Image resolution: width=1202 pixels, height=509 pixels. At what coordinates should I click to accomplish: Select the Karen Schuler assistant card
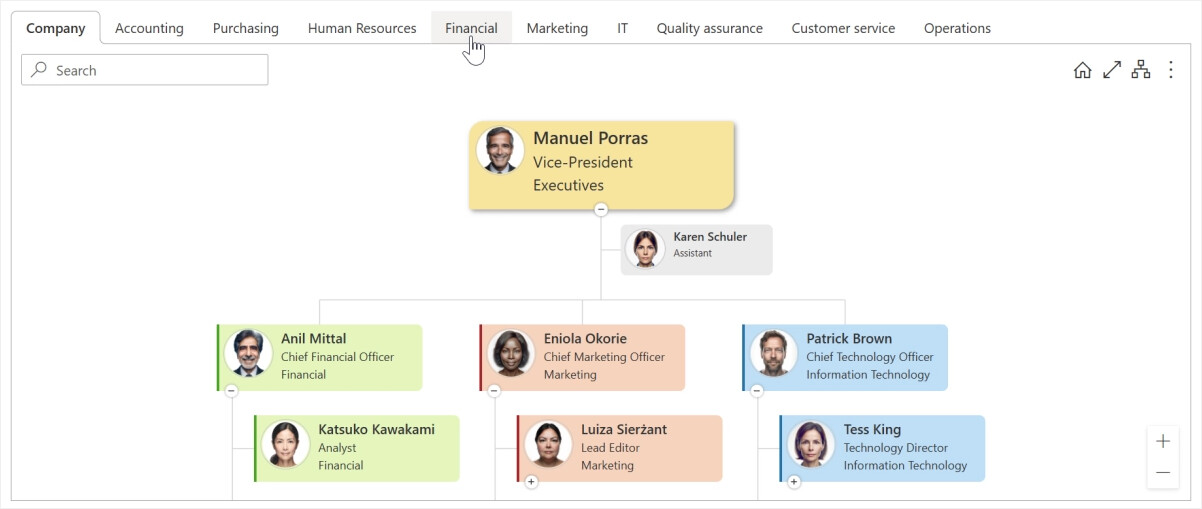(697, 250)
